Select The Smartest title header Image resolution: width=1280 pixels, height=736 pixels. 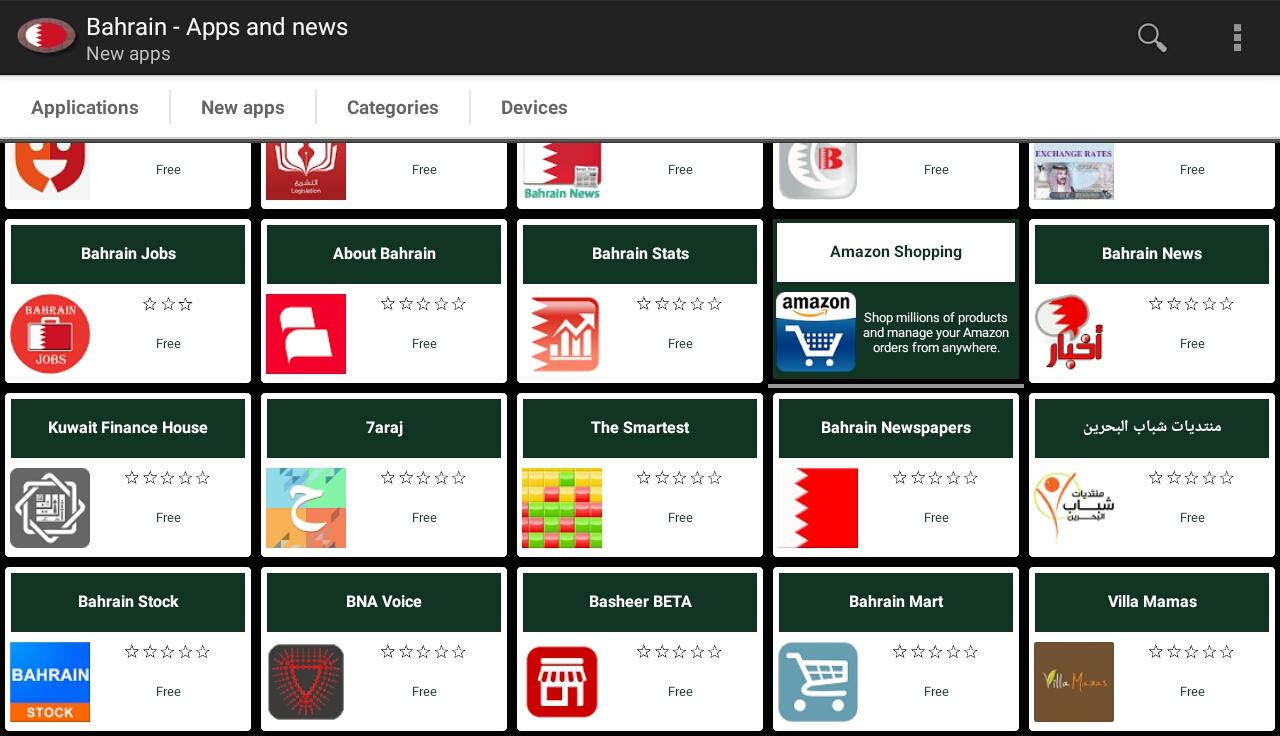tap(640, 428)
